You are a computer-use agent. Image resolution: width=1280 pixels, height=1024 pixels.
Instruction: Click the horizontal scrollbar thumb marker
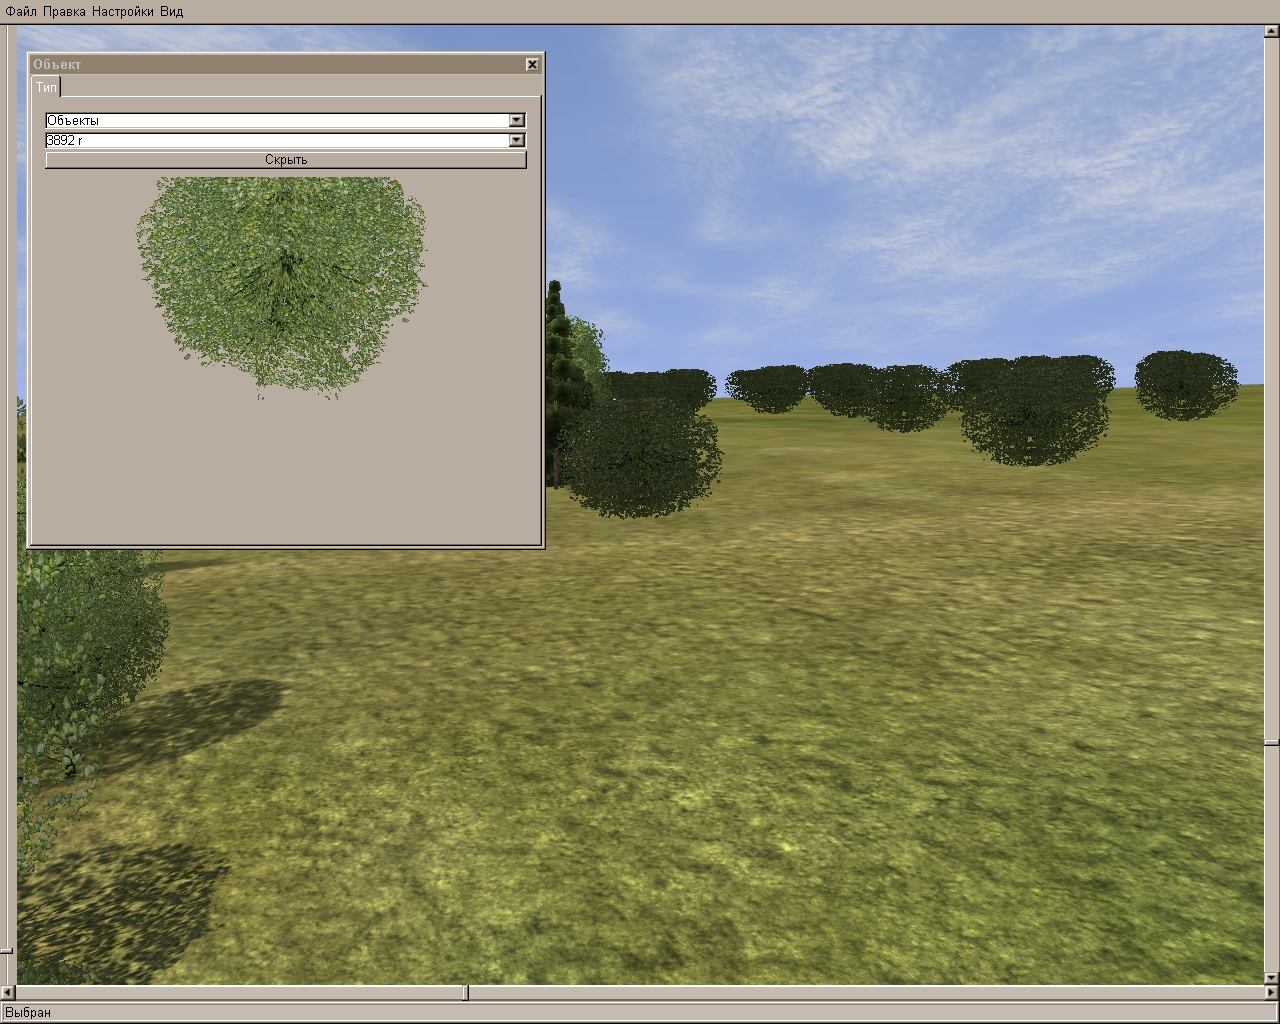click(x=465, y=993)
